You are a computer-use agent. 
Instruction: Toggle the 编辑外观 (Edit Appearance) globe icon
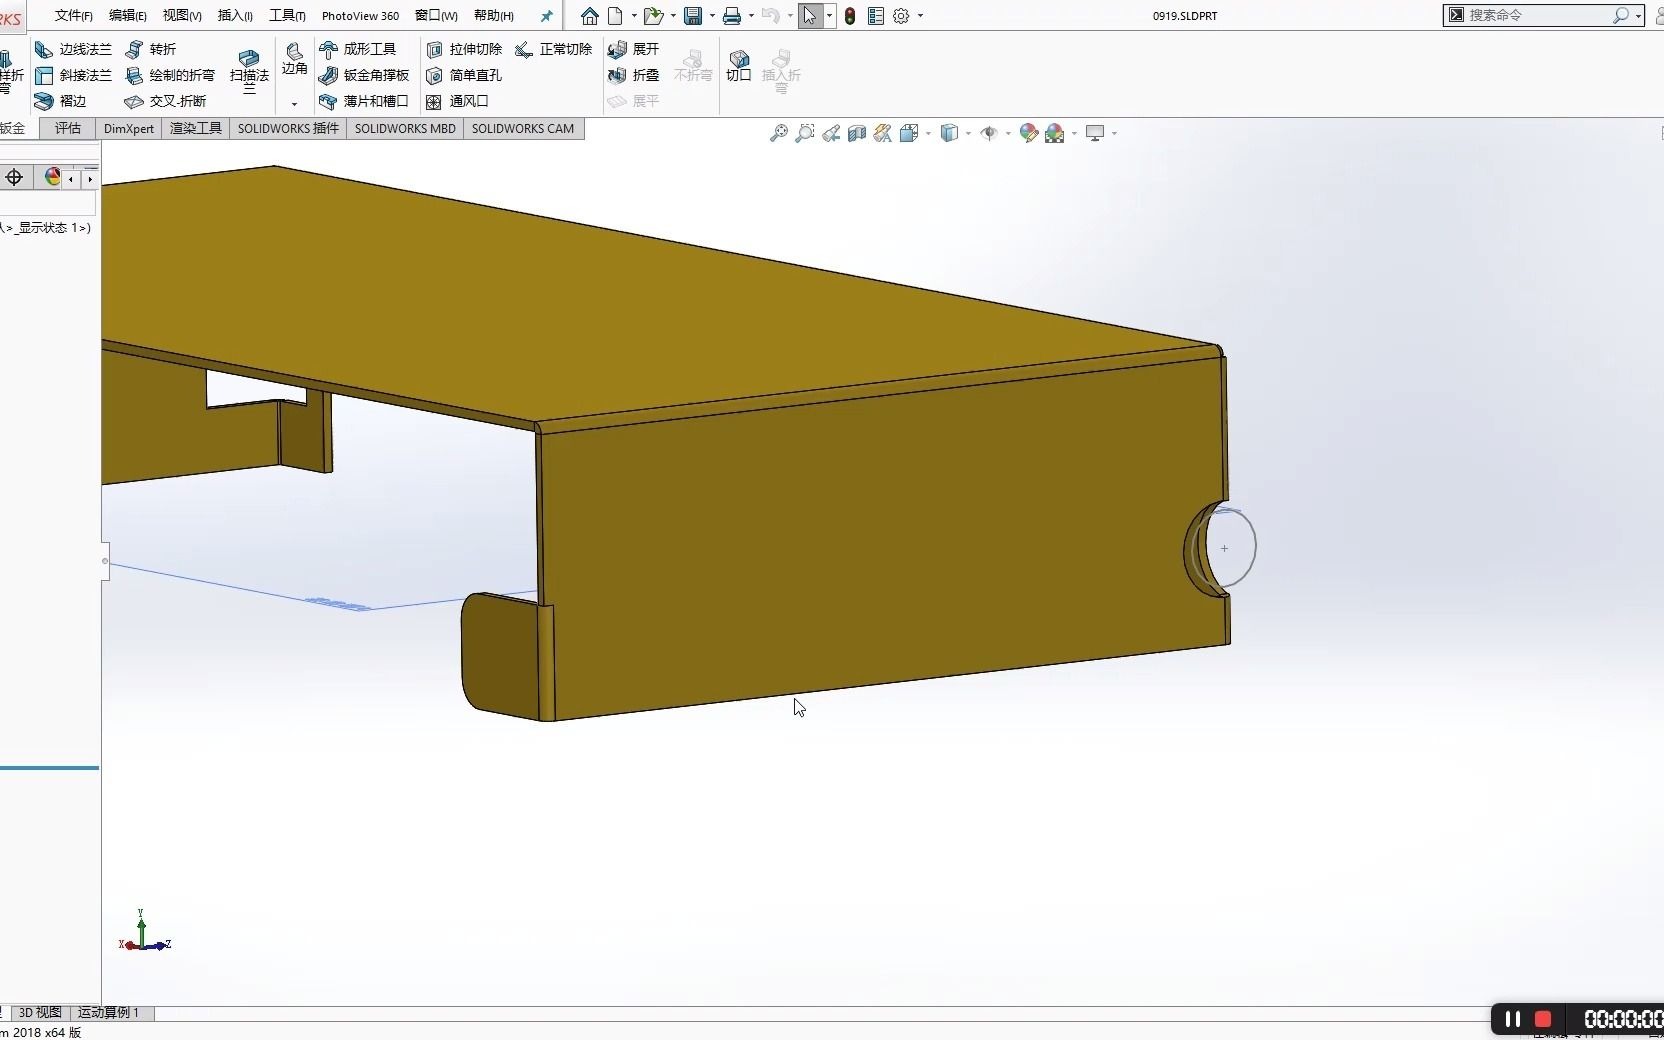pos(1030,133)
